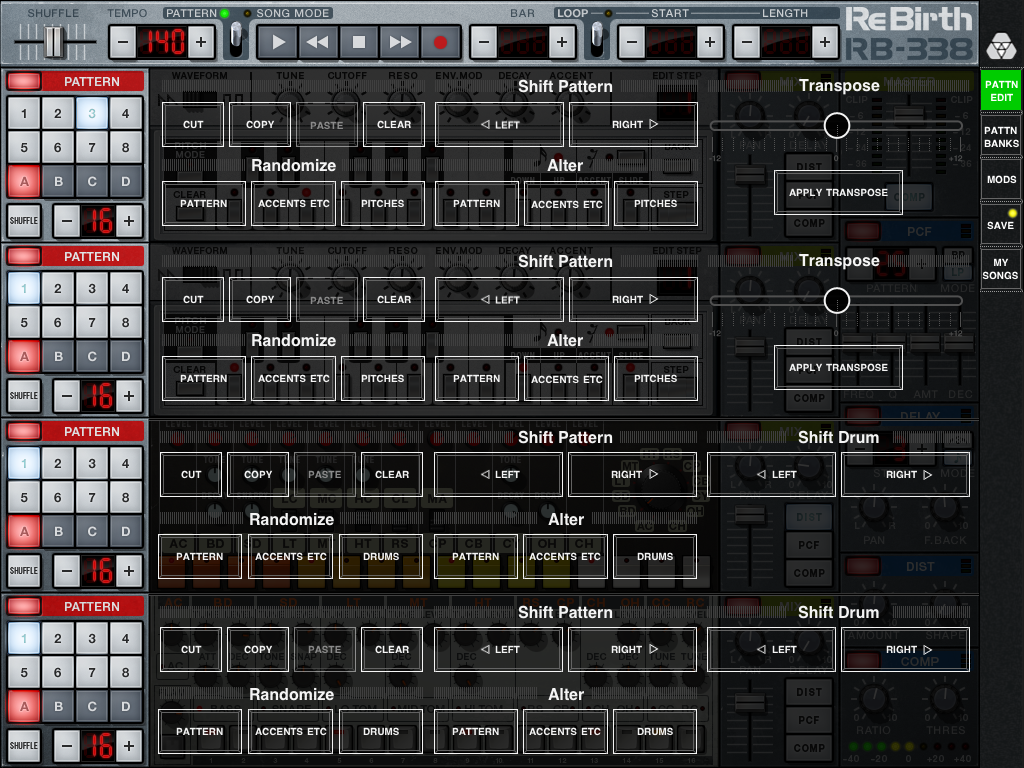Click CLEAR in the first synth row
The image size is (1024, 768).
tap(394, 124)
